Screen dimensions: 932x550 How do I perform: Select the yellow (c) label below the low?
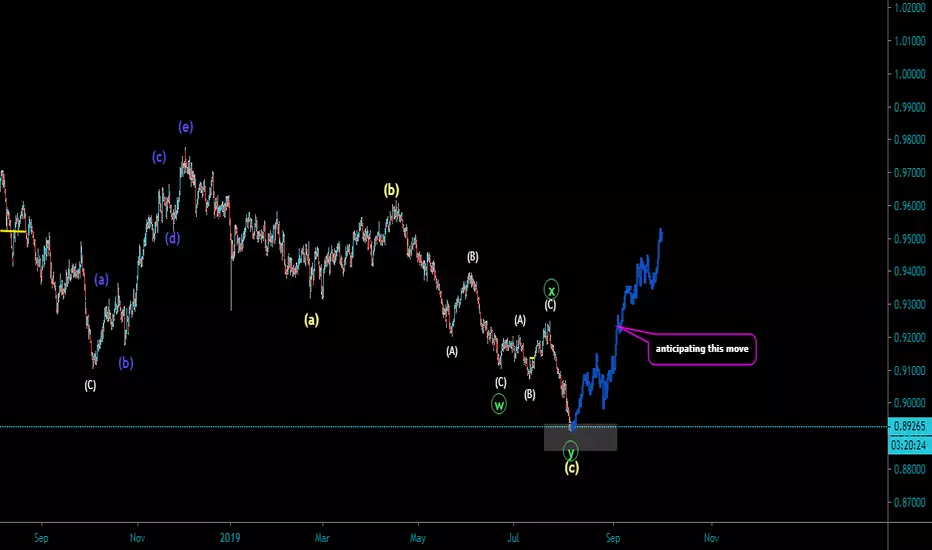click(x=571, y=468)
